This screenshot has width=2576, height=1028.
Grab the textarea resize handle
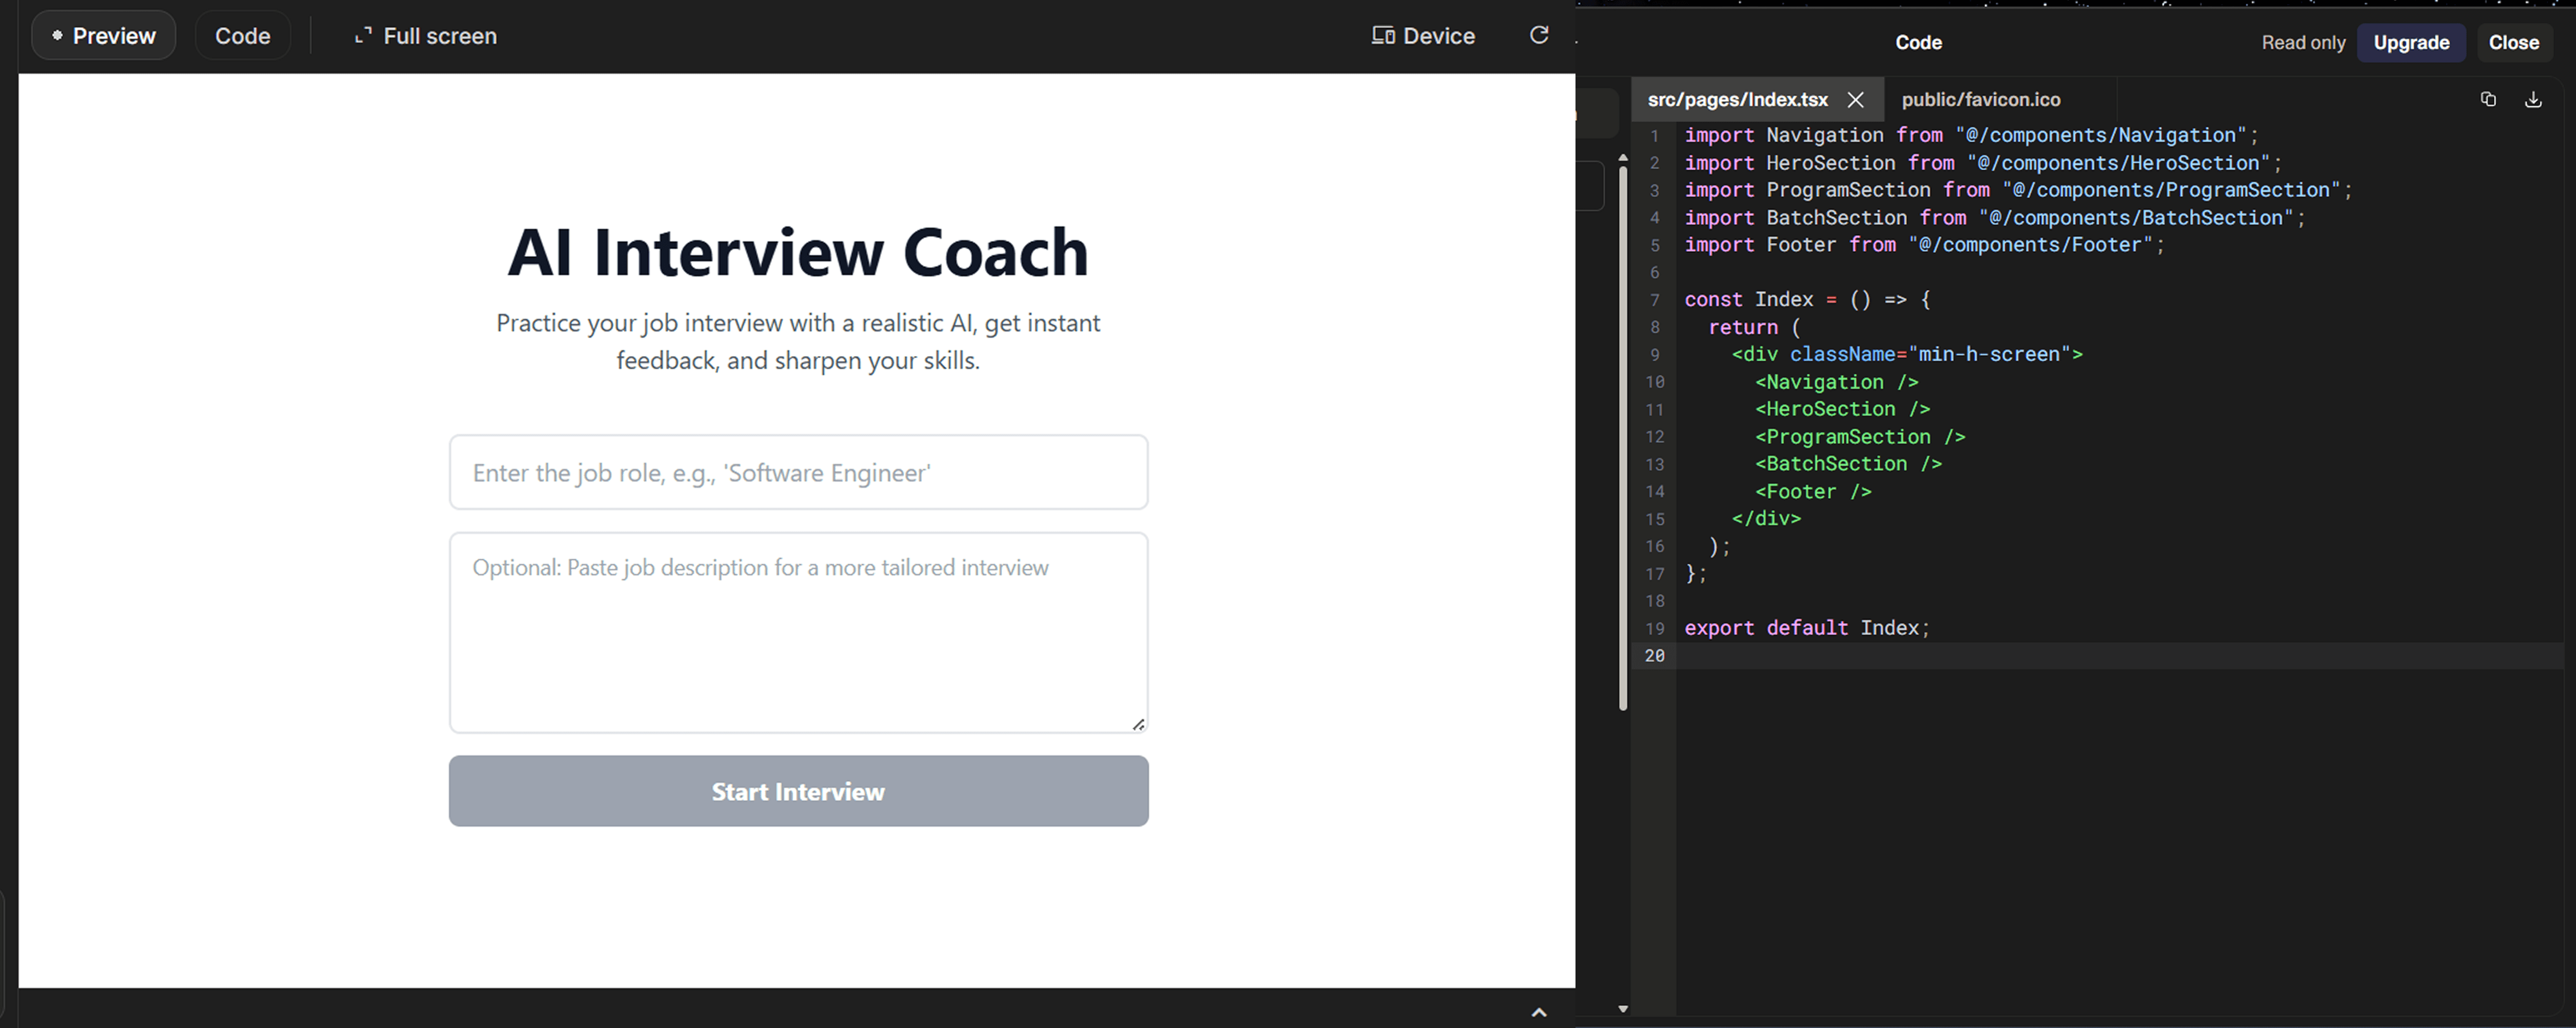pos(1138,724)
